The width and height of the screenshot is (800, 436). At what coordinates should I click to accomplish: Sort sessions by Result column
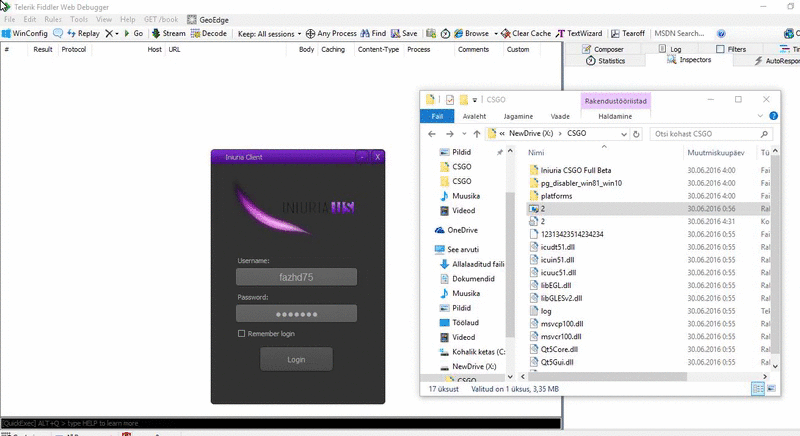[x=43, y=49]
